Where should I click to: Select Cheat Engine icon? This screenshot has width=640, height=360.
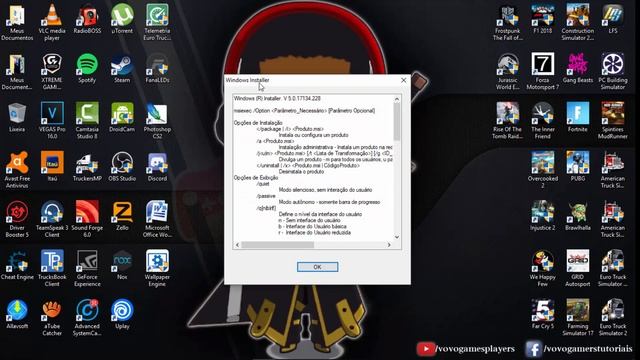17,265
